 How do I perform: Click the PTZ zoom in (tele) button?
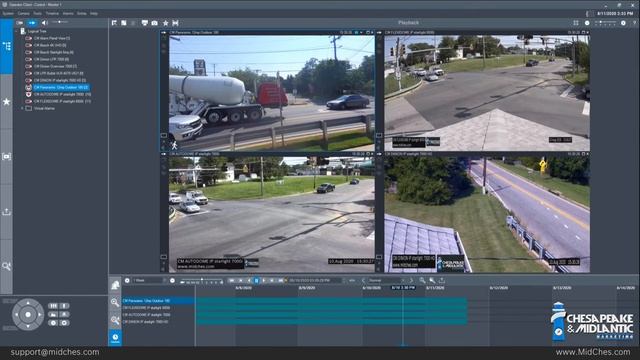(64, 306)
